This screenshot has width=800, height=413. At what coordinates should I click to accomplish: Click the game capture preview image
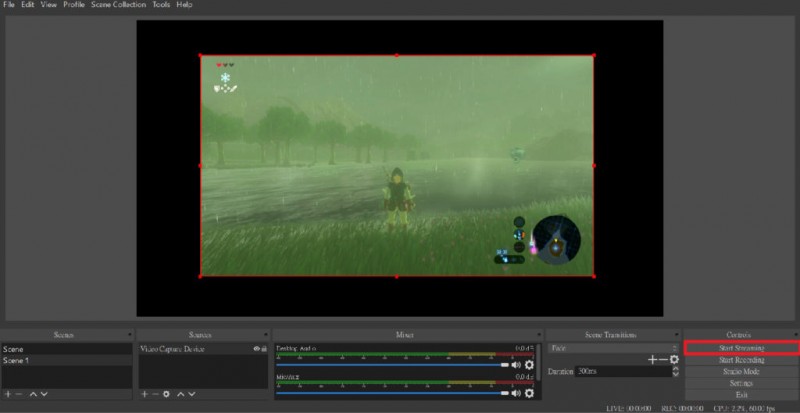coord(396,166)
